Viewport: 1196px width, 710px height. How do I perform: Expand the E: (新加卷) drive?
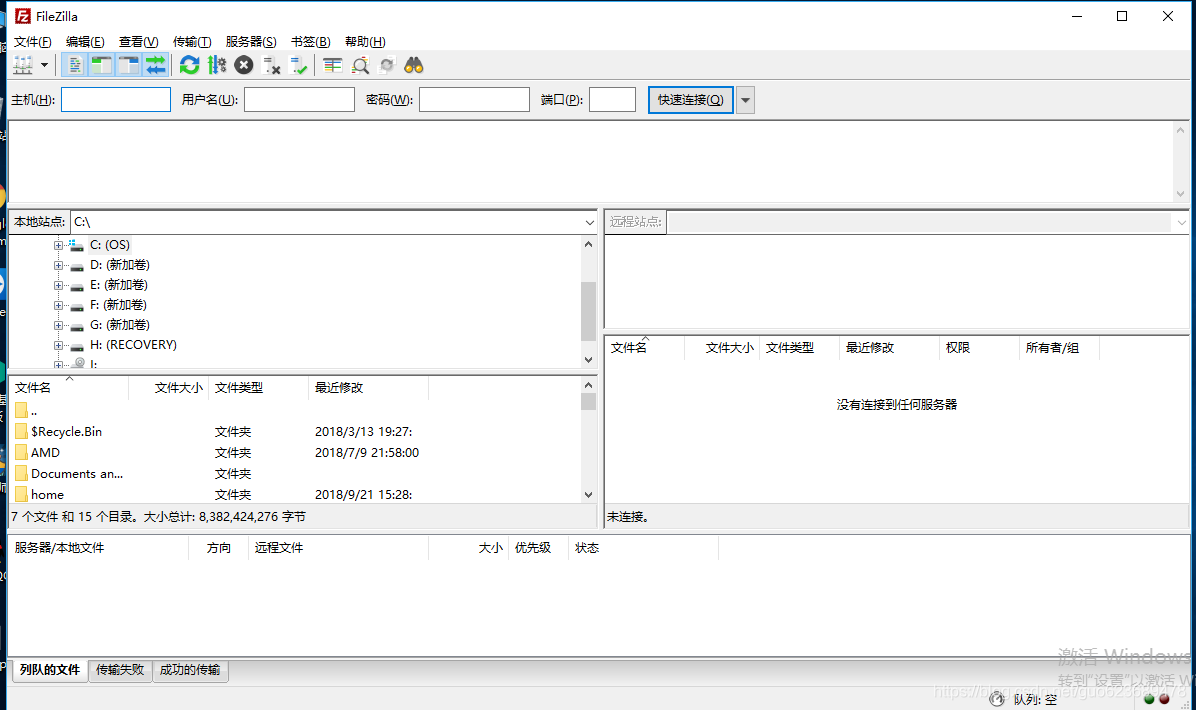click(x=58, y=285)
